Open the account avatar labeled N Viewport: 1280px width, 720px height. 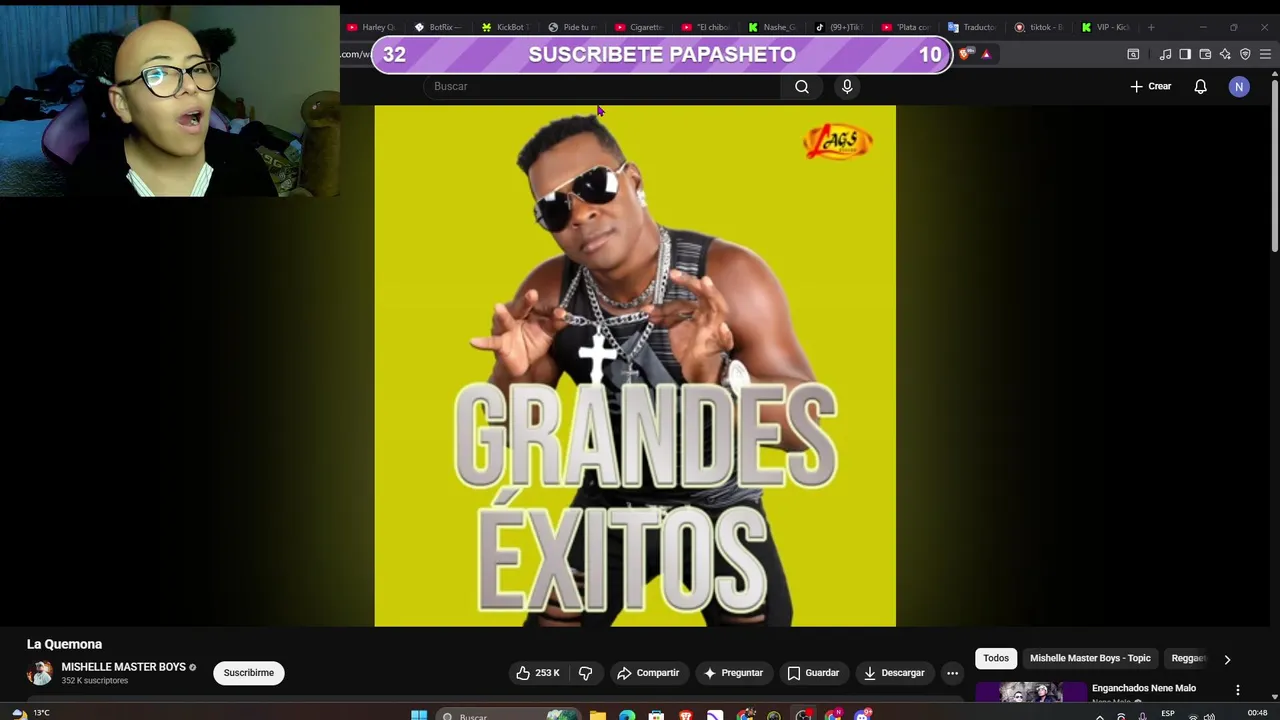click(x=1239, y=87)
